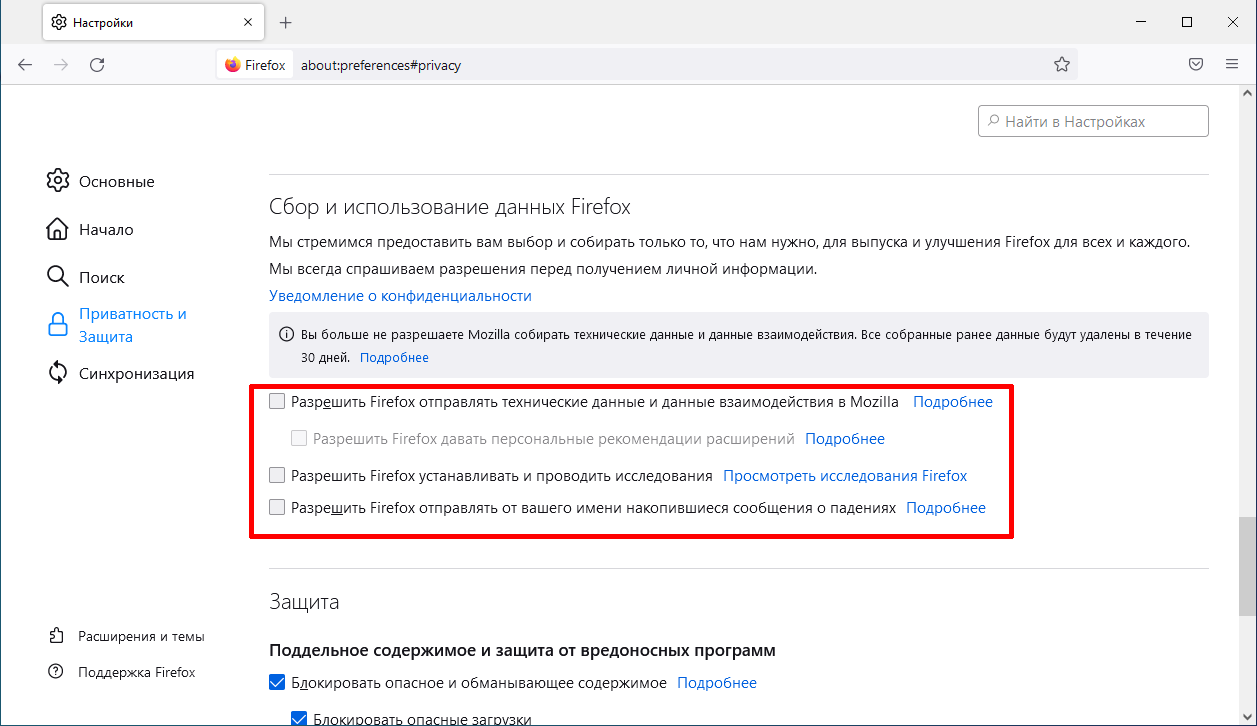Click the Firefox identity icon in the address bar
The height and width of the screenshot is (726, 1257).
coord(233,65)
